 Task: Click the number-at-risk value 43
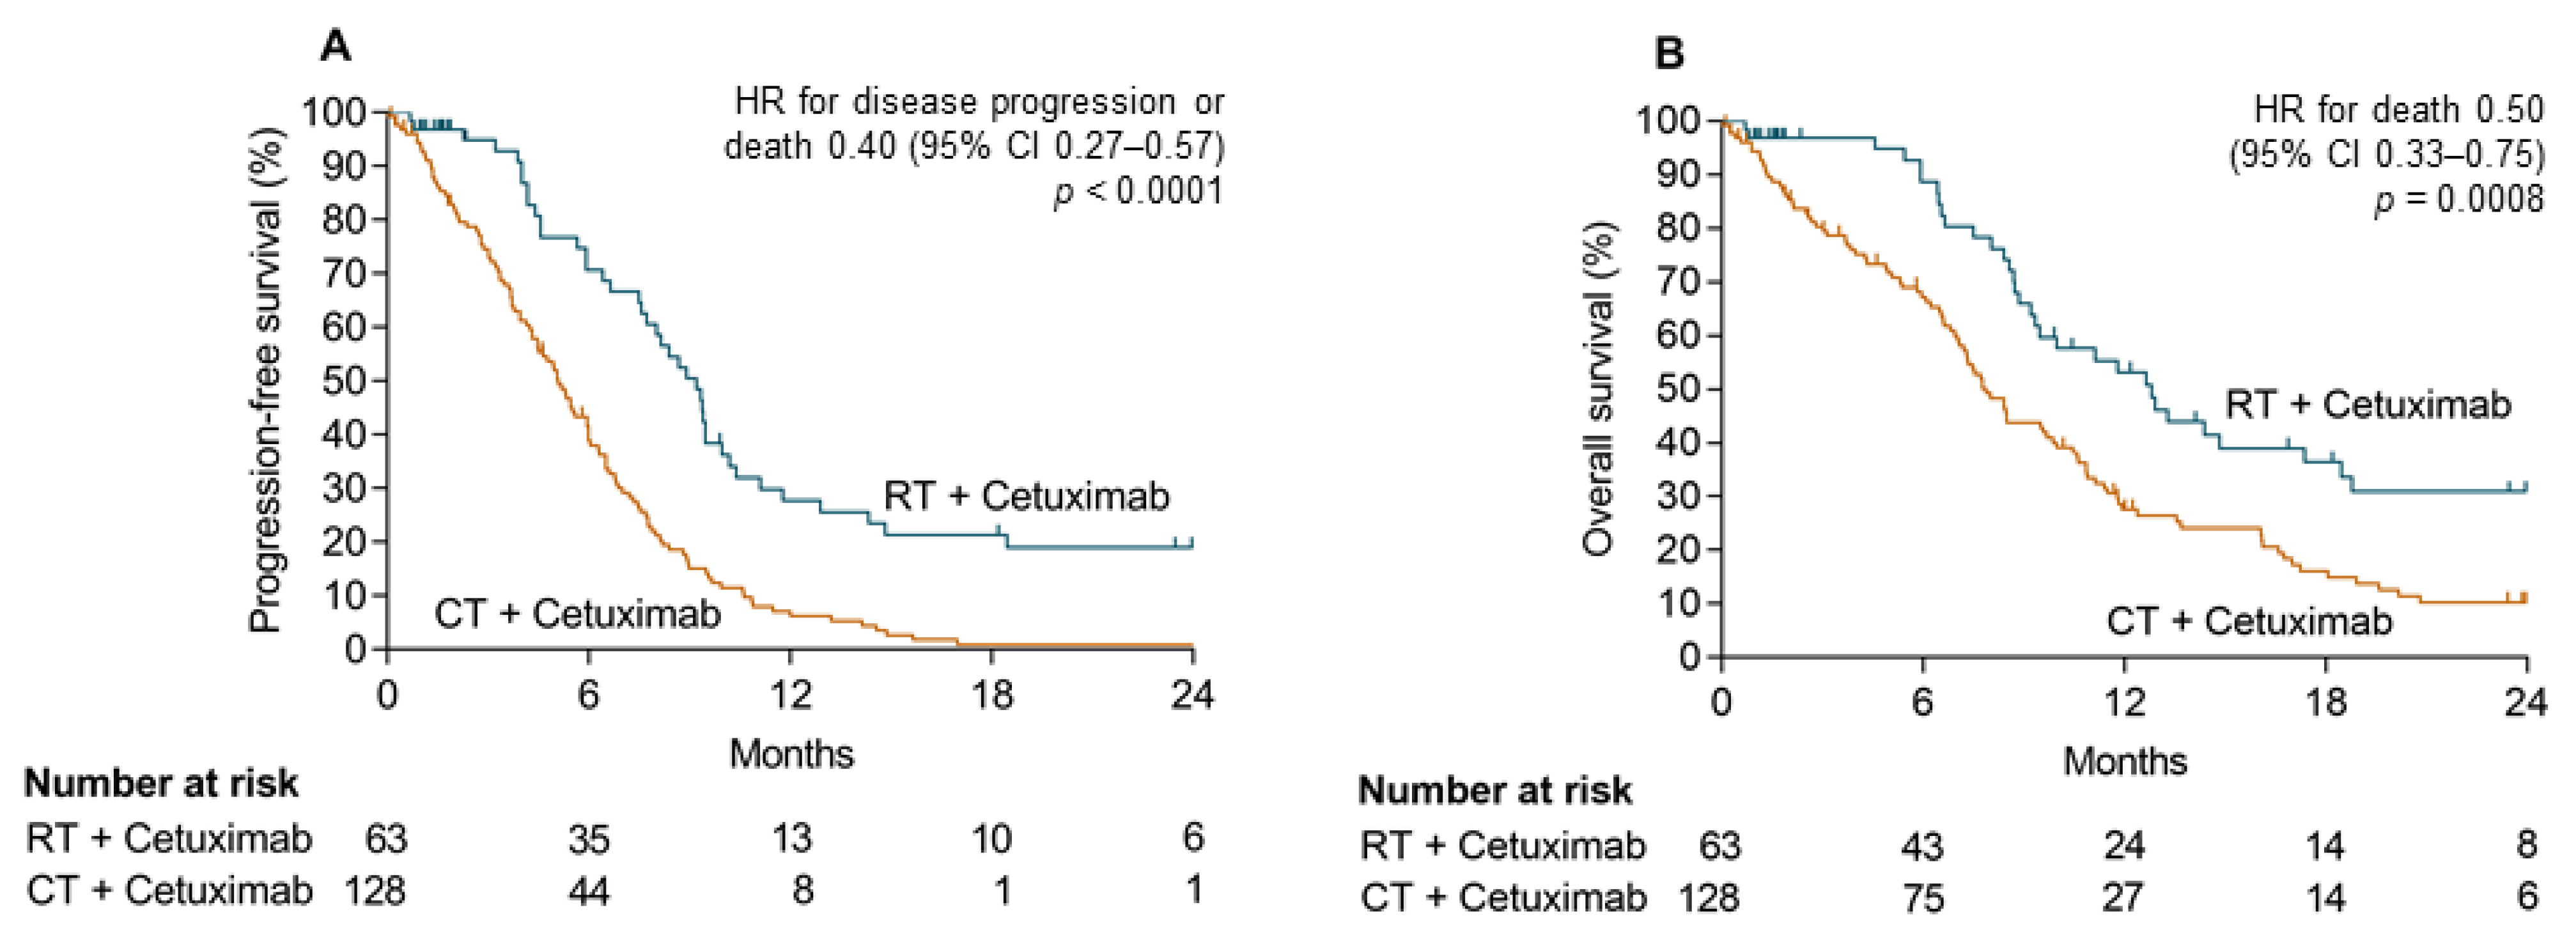point(1922,846)
